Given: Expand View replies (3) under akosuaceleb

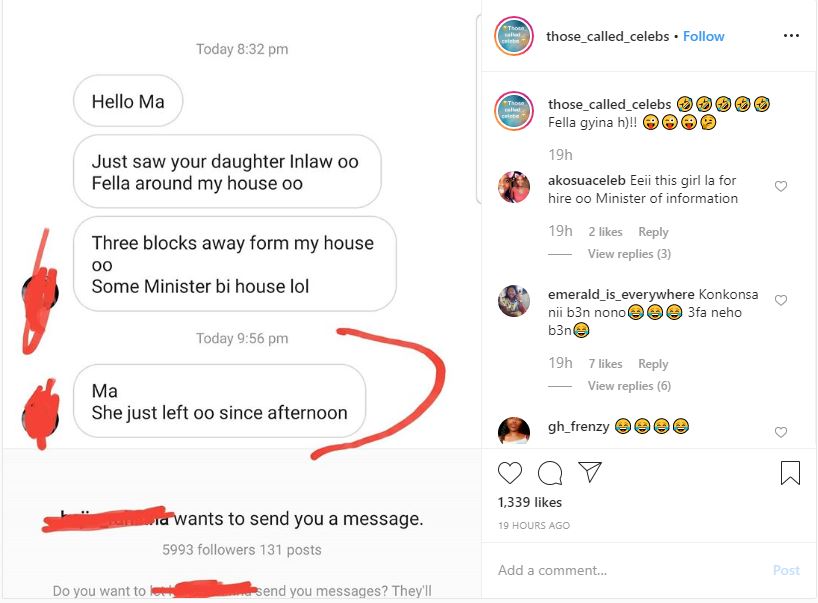Looking at the screenshot, I should (x=629, y=254).
